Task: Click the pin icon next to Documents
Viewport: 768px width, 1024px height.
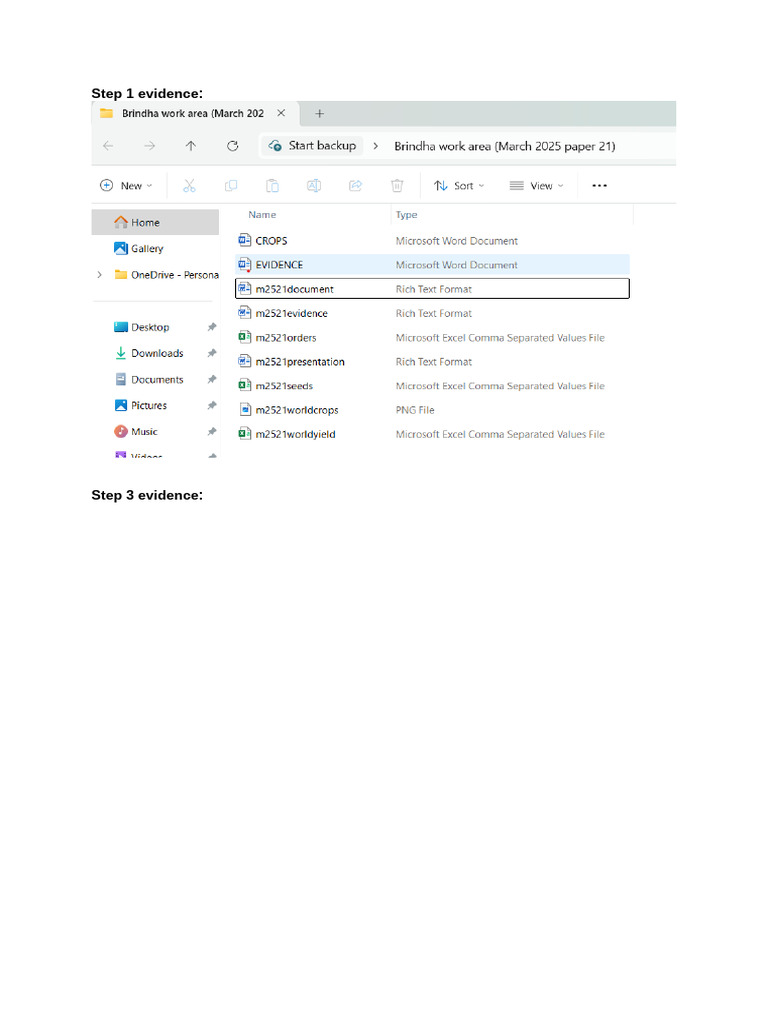Action: click(212, 379)
